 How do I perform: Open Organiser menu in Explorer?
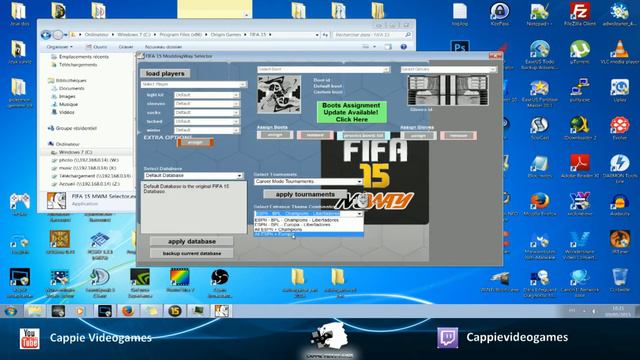tap(59, 47)
